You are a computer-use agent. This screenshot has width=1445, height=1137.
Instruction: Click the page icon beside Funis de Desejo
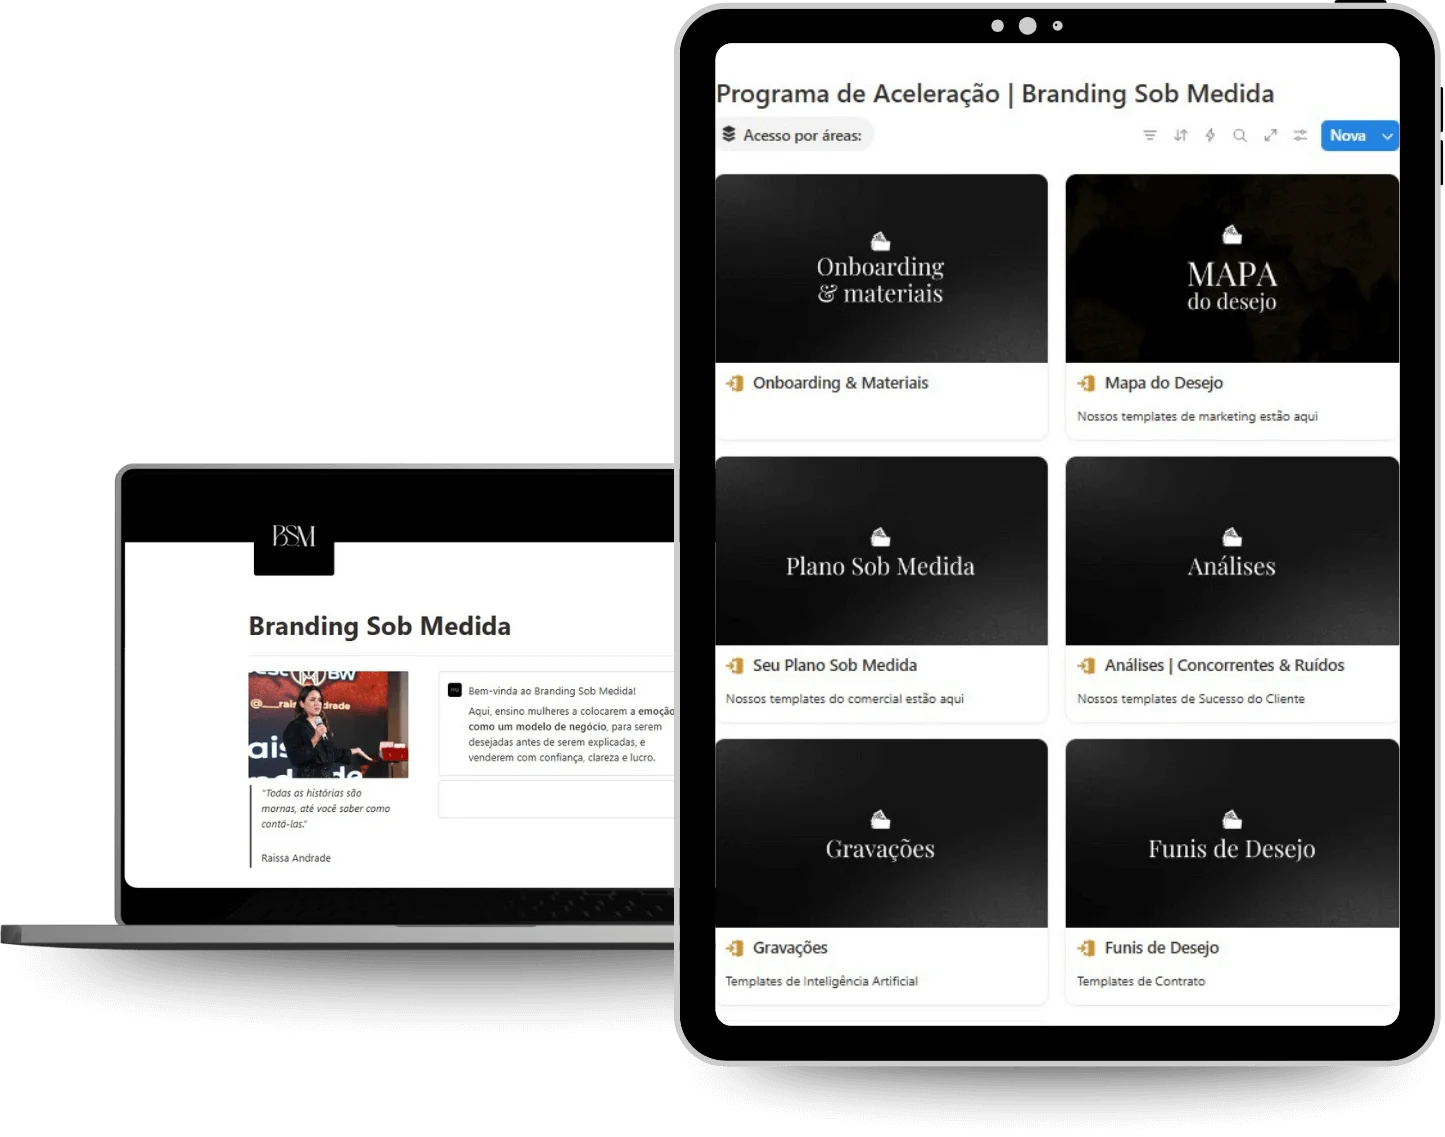(1087, 948)
